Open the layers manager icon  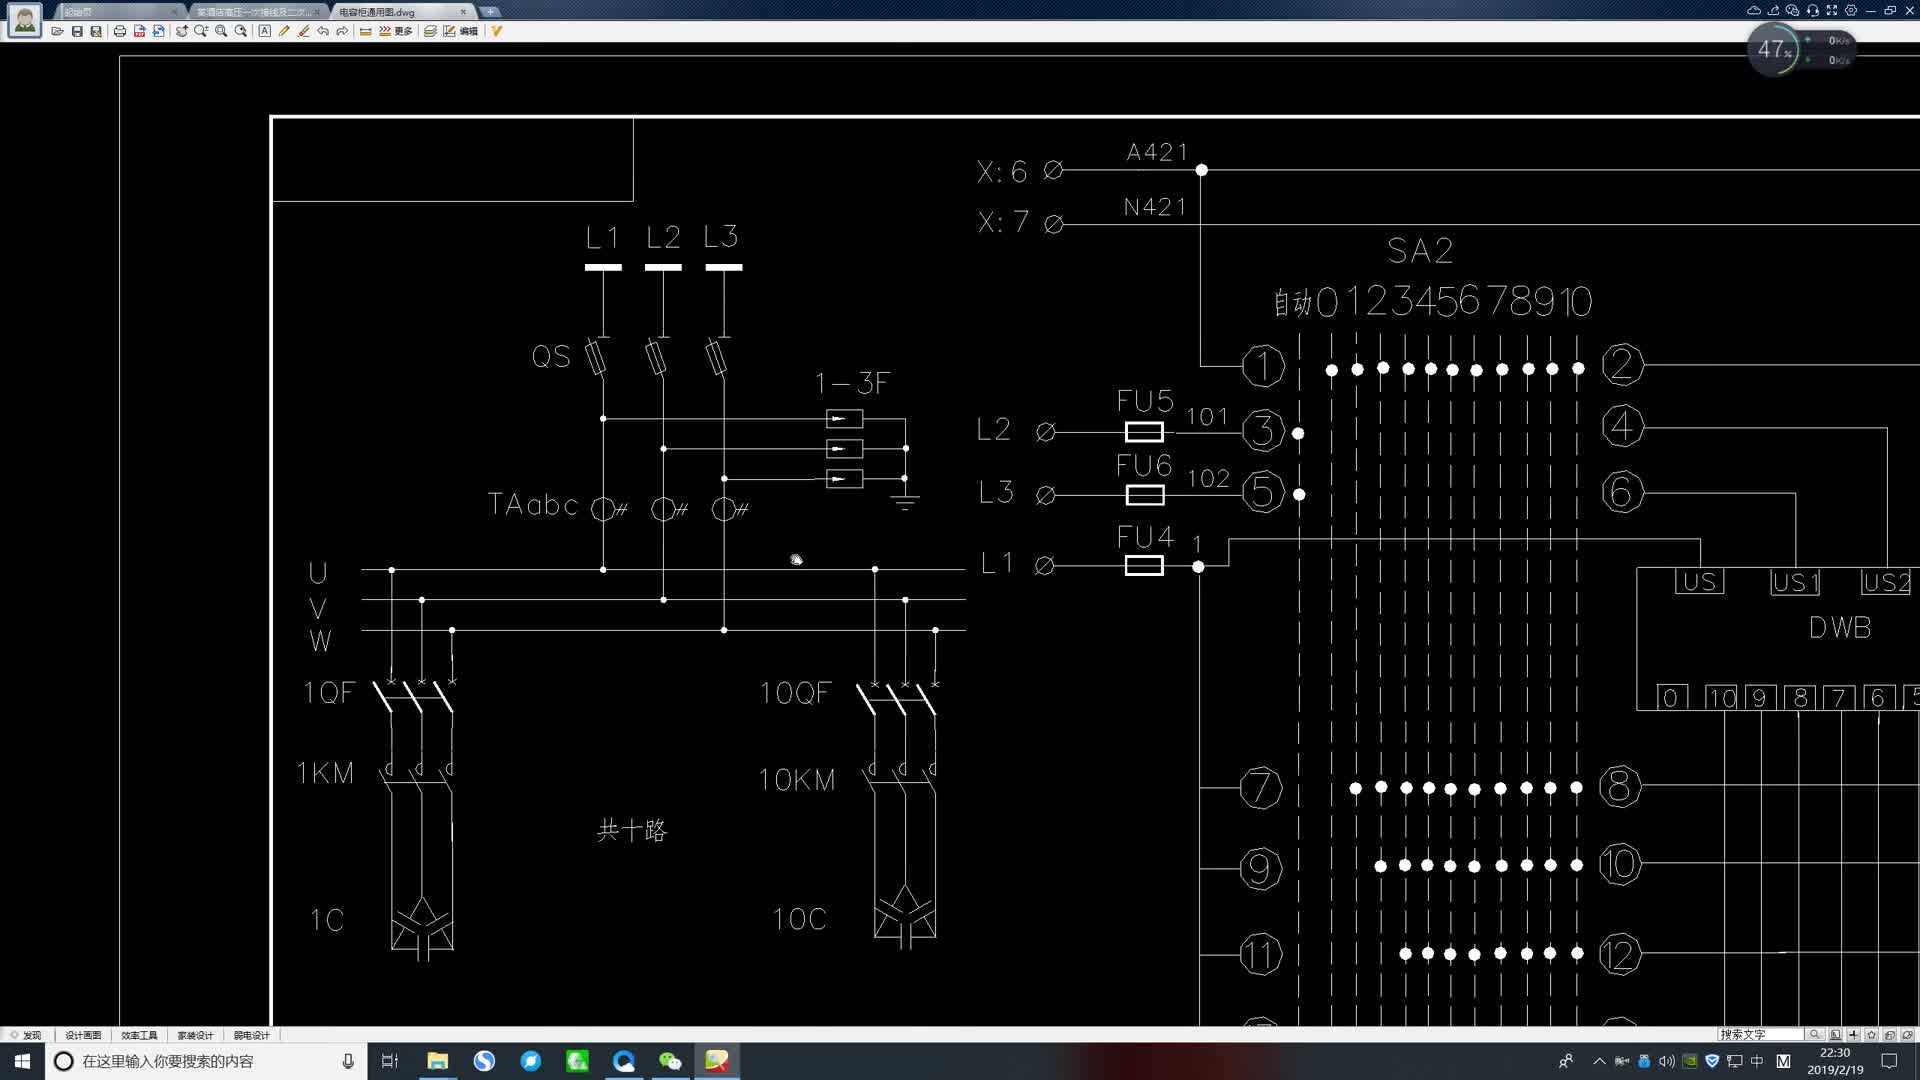430,31
